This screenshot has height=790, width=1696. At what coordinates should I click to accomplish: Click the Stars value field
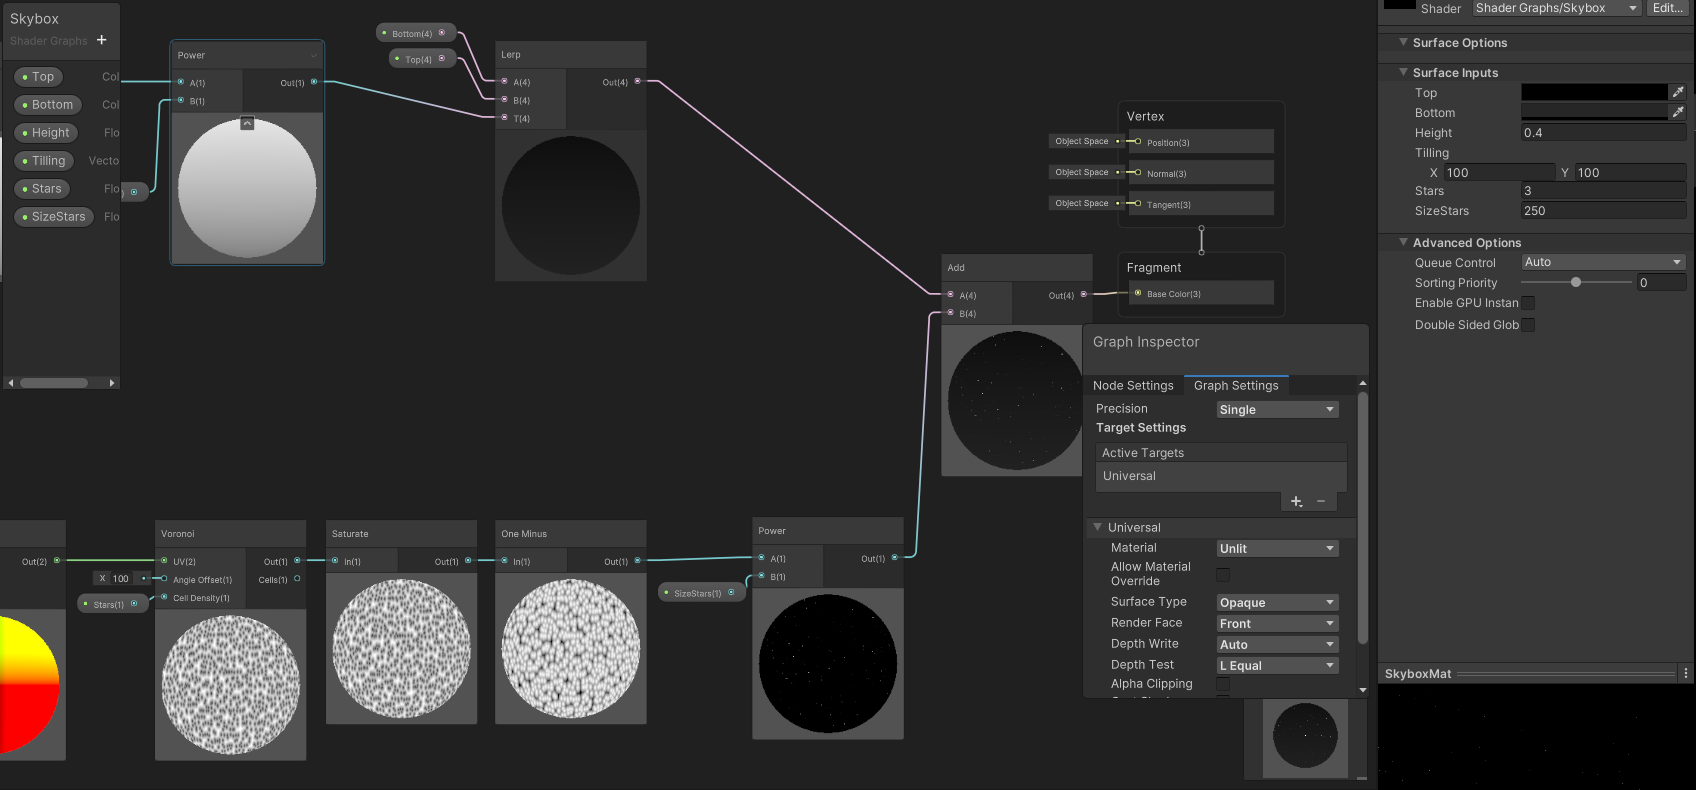pyautogui.click(x=1604, y=191)
